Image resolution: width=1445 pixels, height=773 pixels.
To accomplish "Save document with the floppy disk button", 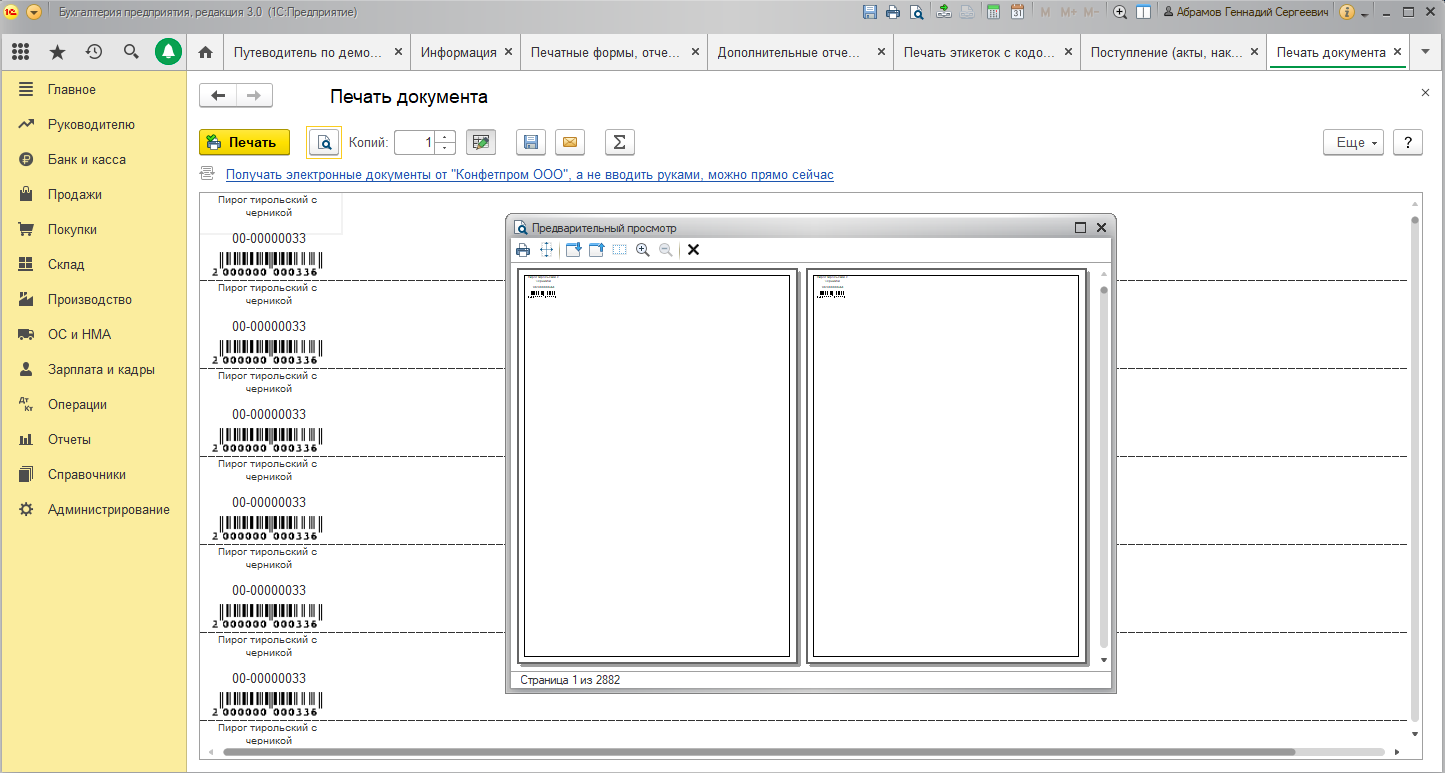I will coord(531,142).
